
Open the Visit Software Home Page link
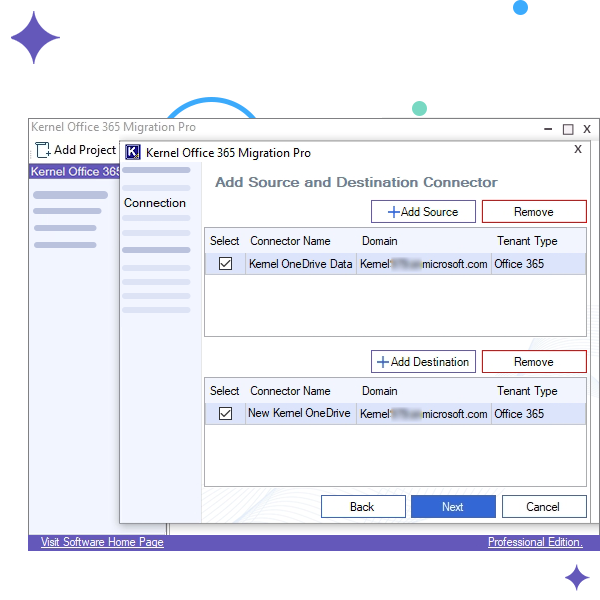click(102, 542)
